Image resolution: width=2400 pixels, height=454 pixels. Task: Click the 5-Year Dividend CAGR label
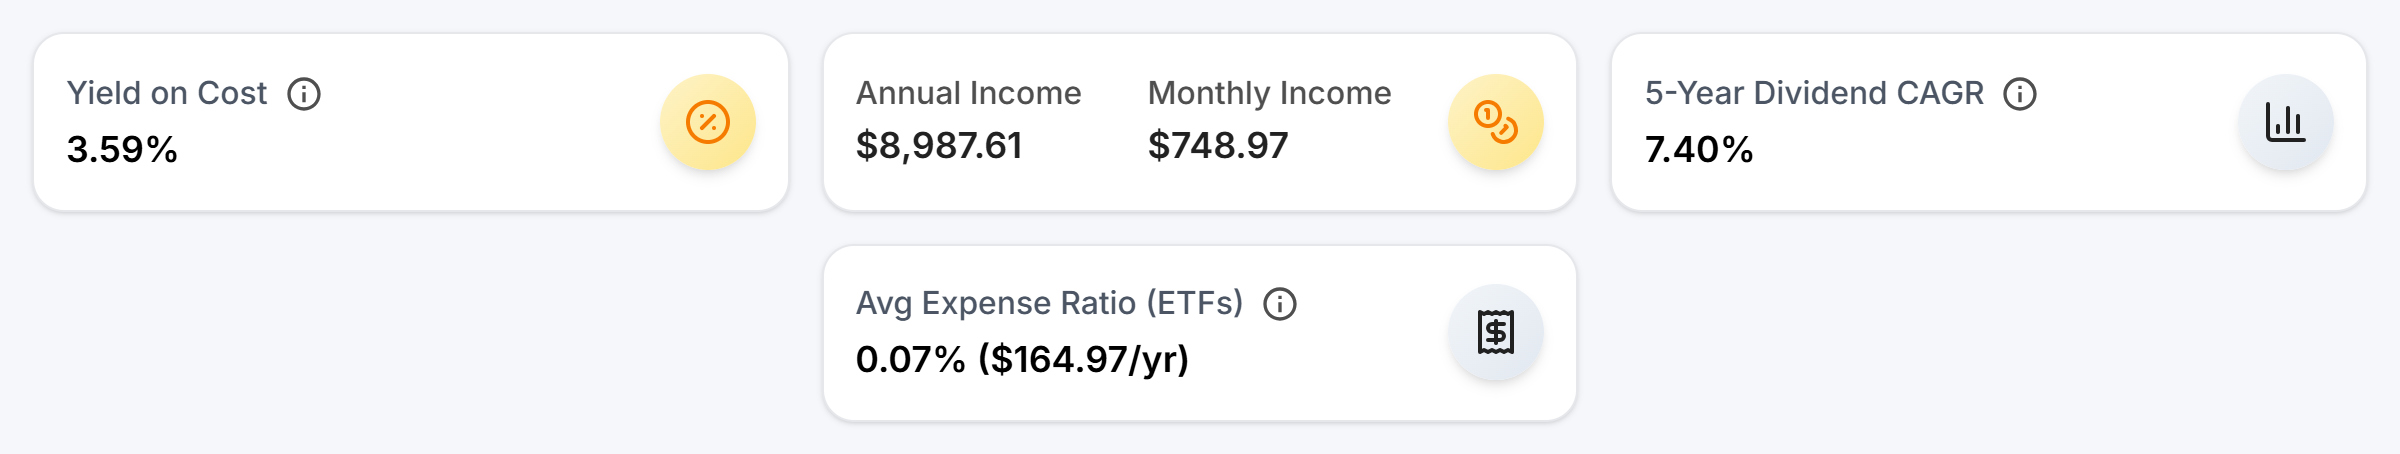click(1814, 93)
